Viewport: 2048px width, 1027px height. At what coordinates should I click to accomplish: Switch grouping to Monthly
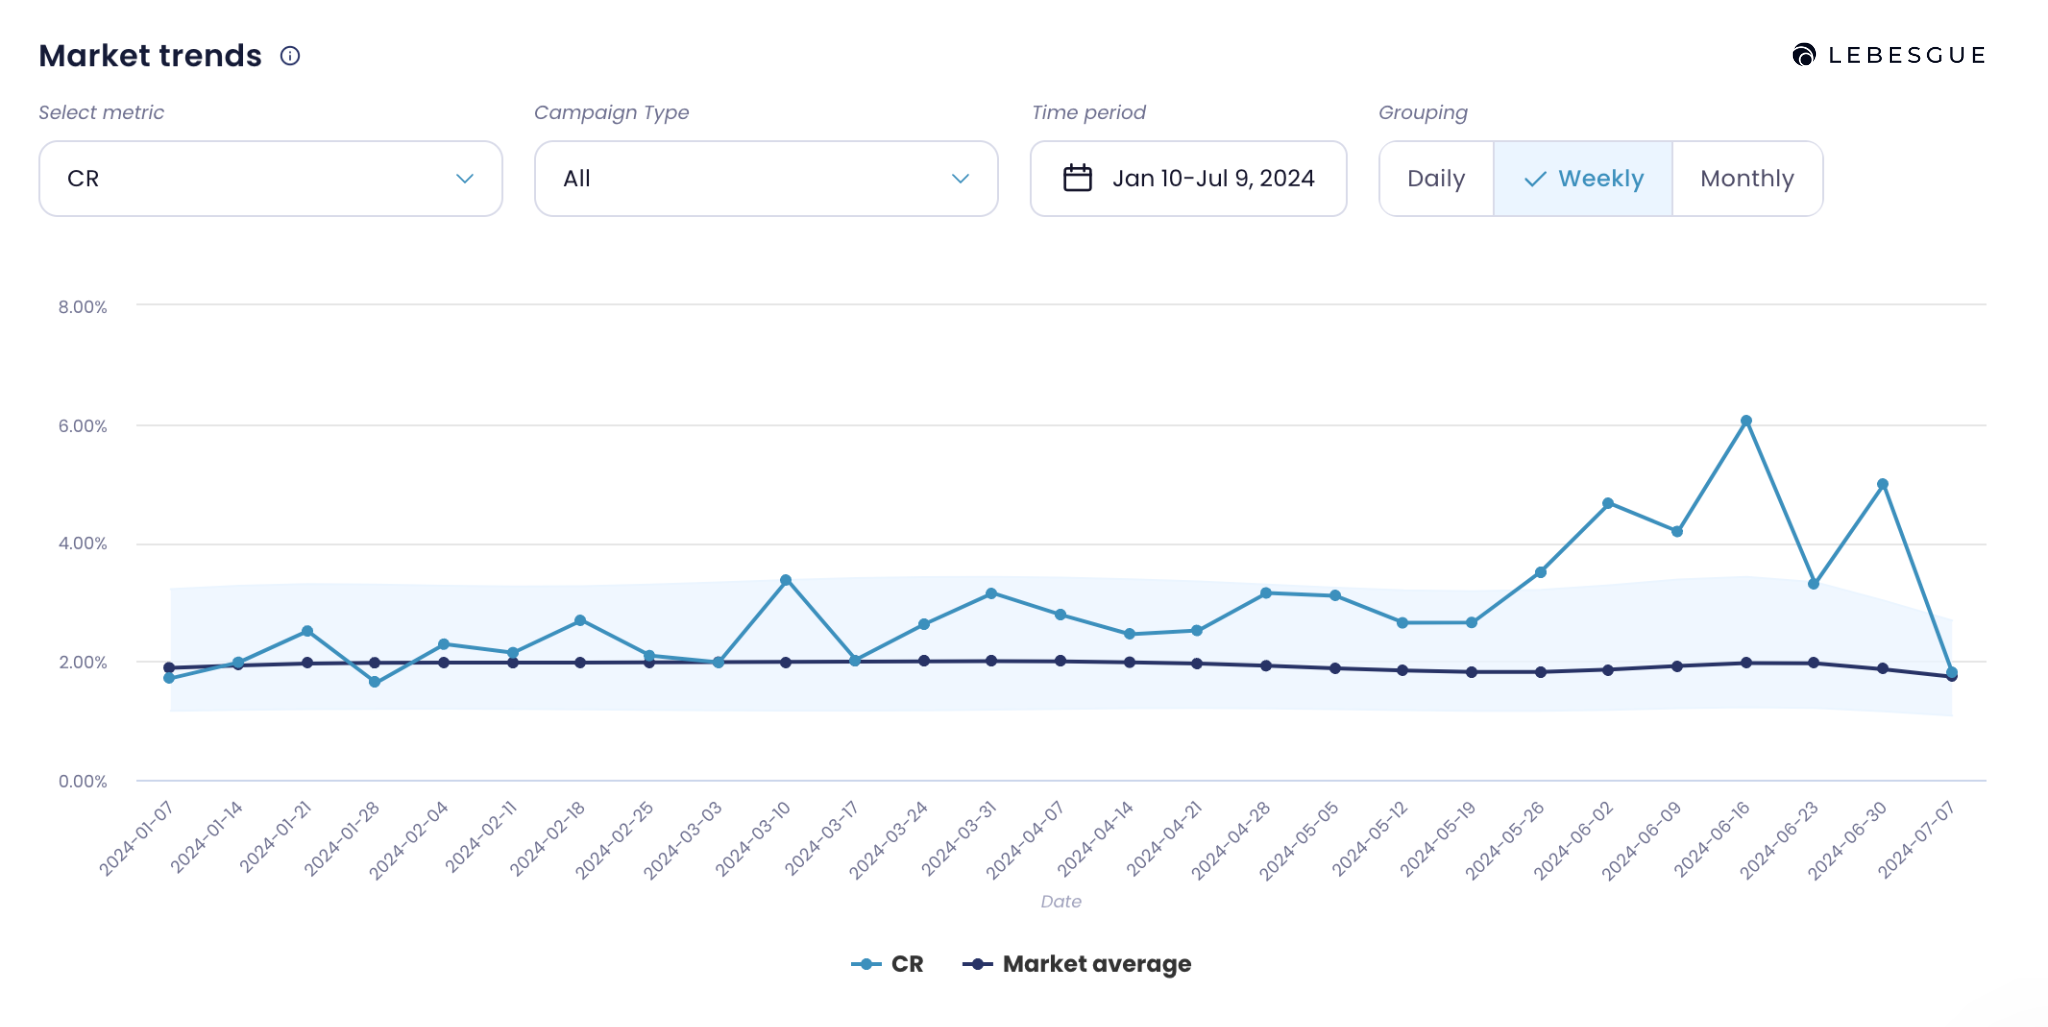pos(1747,178)
